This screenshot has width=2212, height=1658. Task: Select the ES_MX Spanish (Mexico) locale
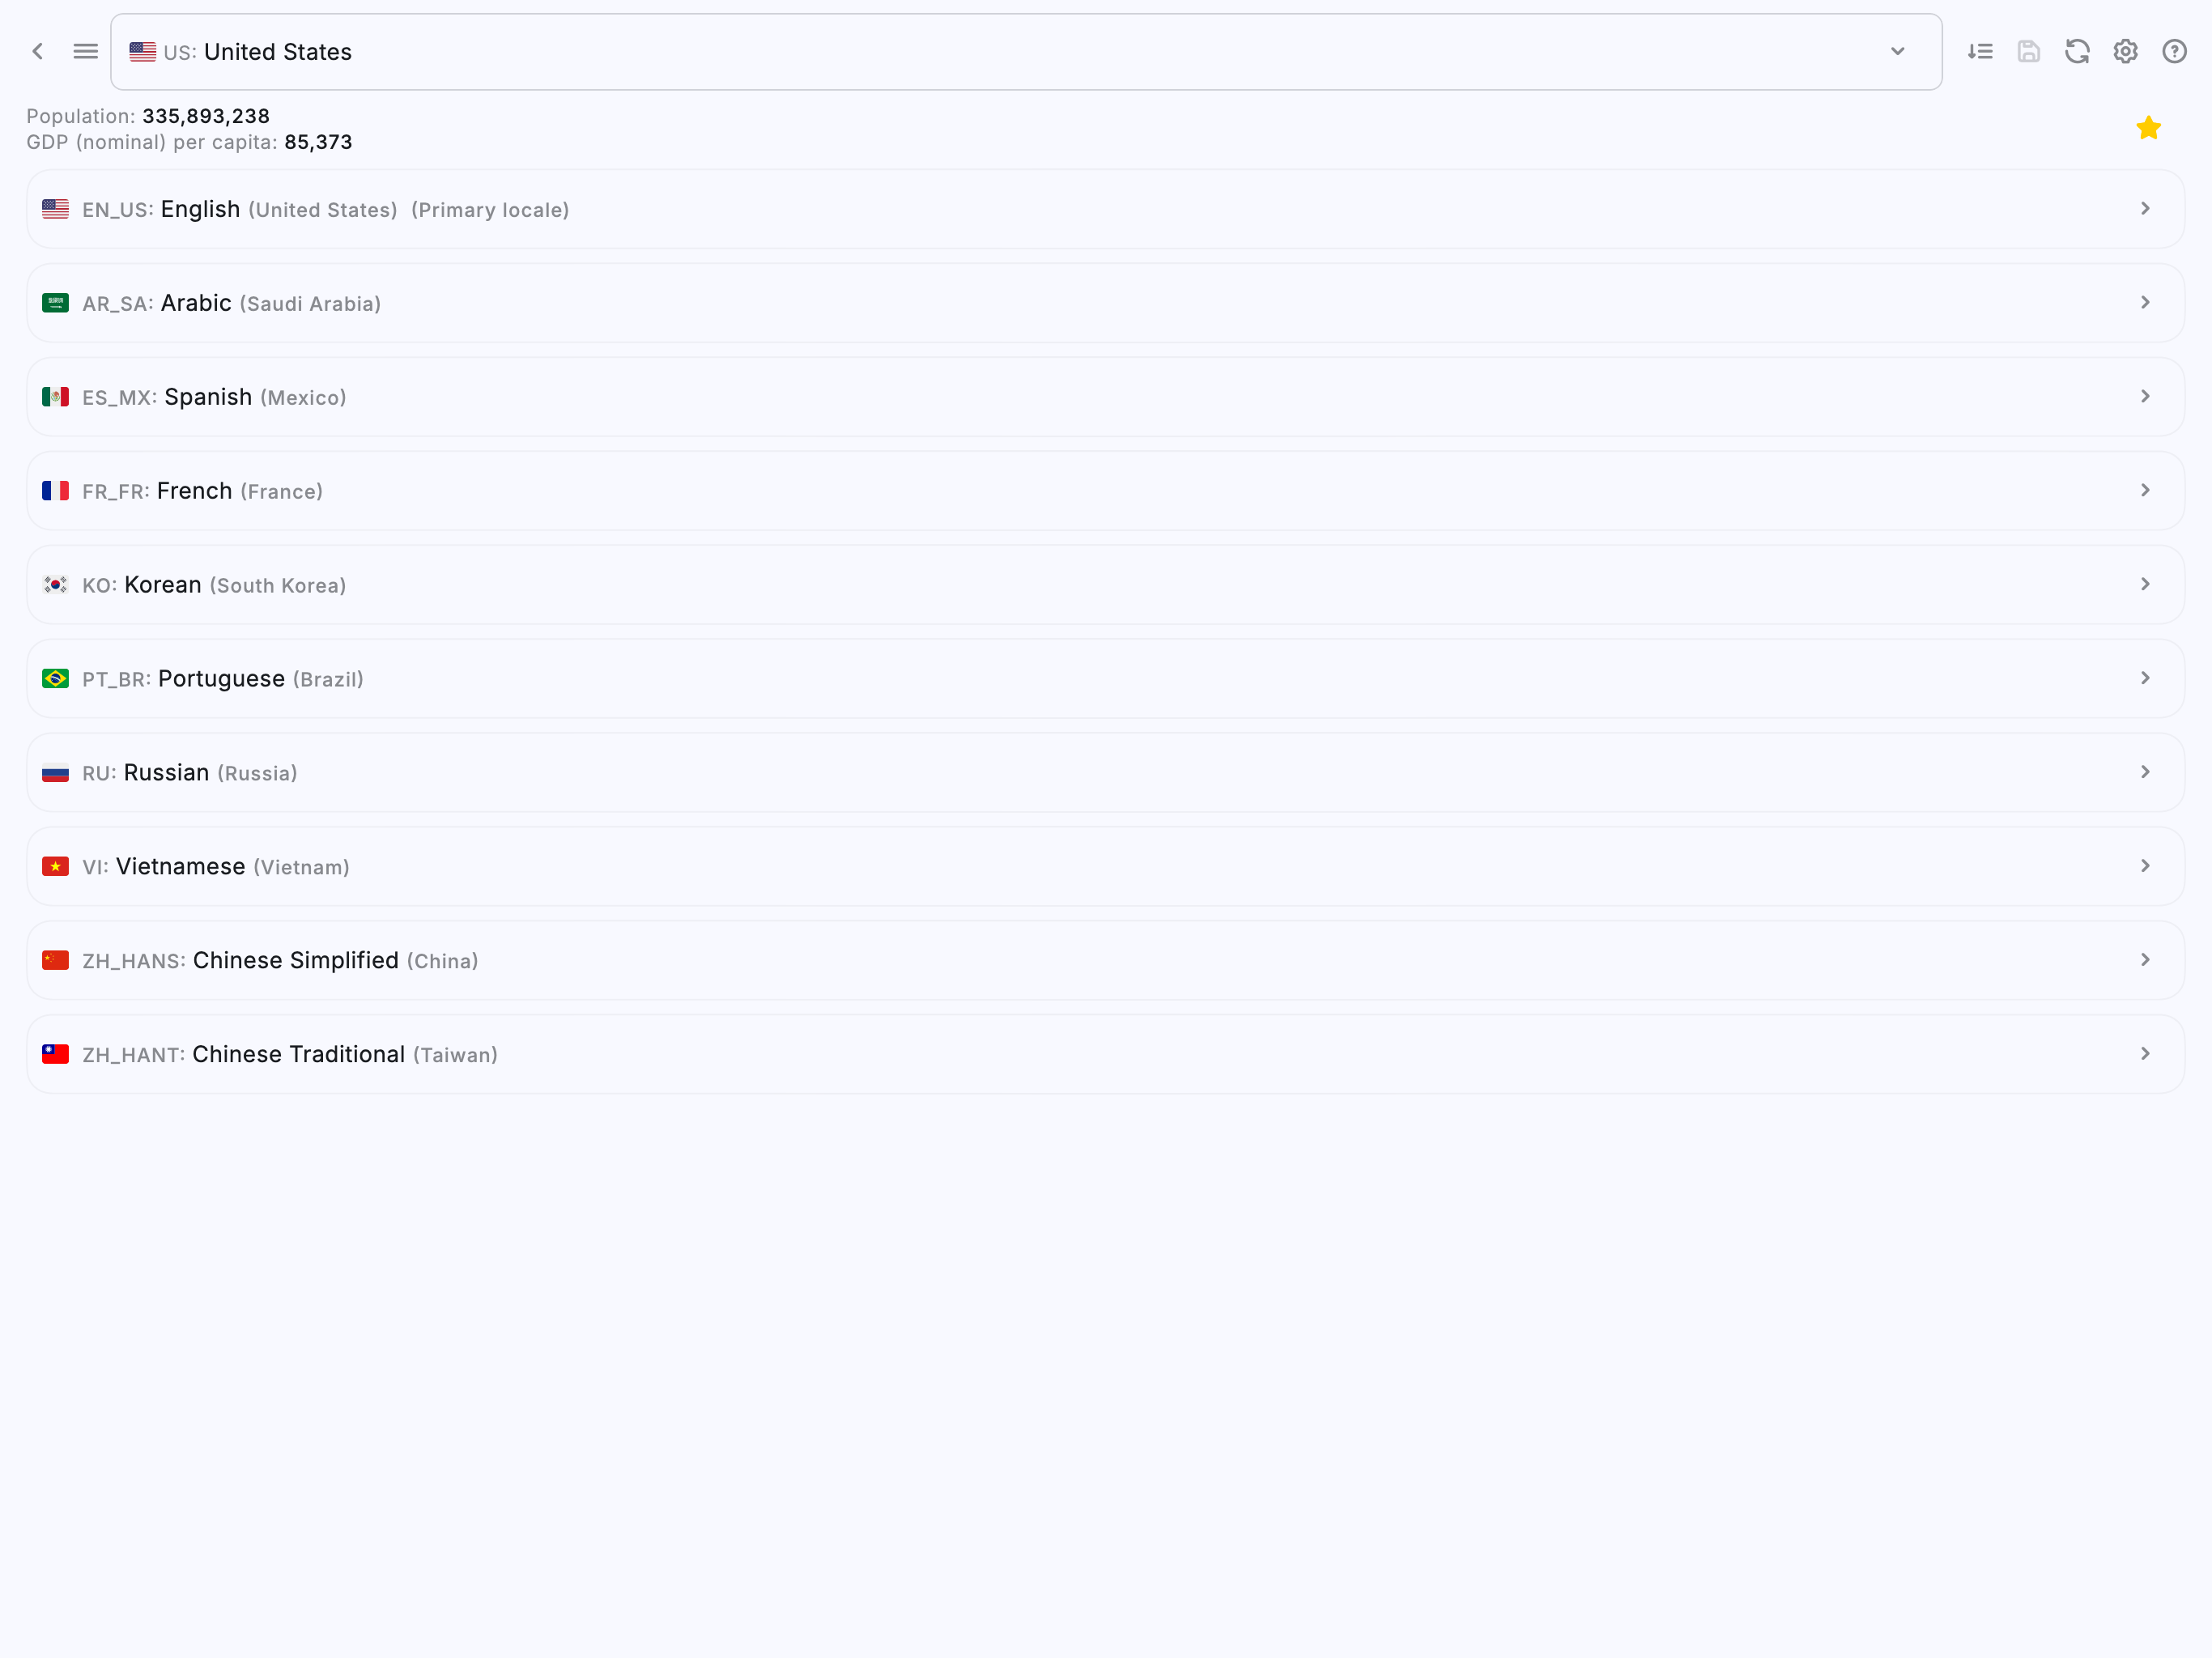pos(1105,397)
